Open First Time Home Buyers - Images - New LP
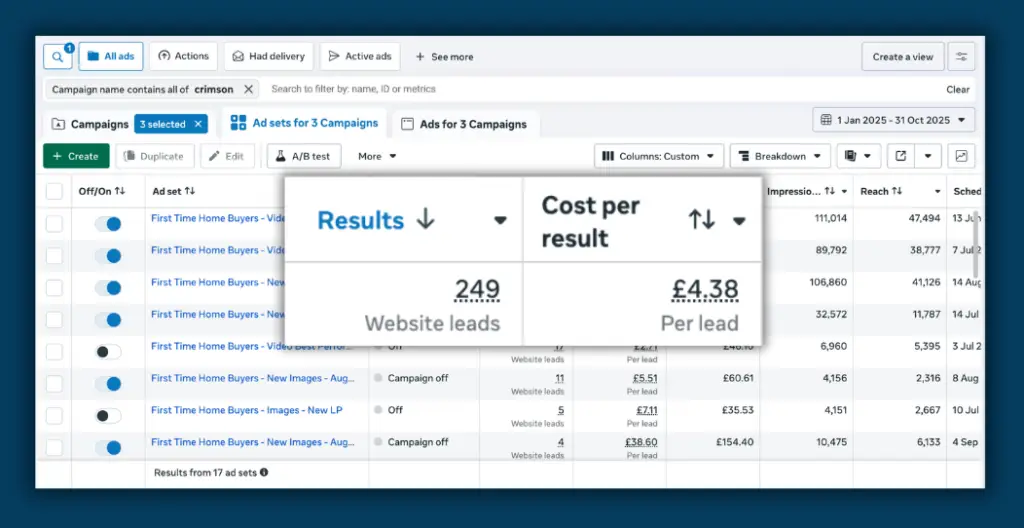 pos(247,410)
